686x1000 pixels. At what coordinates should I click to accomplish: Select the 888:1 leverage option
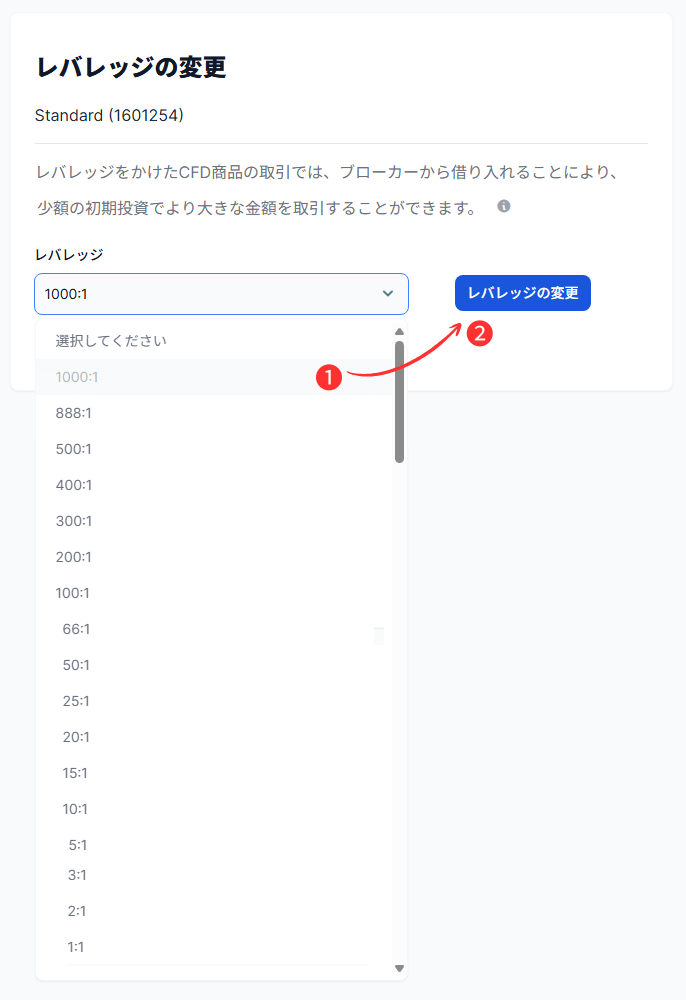point(74,413)
